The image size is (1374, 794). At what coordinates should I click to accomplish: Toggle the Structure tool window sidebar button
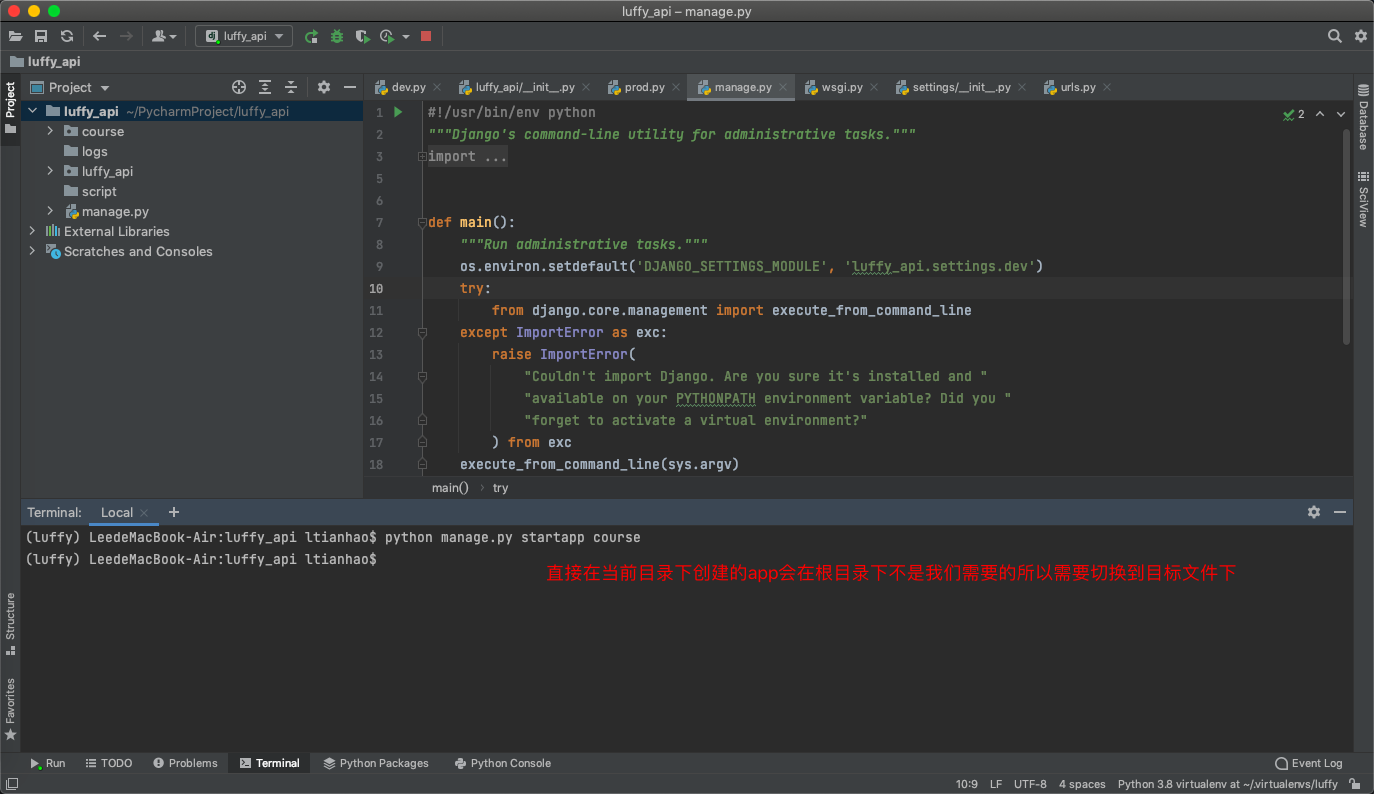tap(10, 622)
